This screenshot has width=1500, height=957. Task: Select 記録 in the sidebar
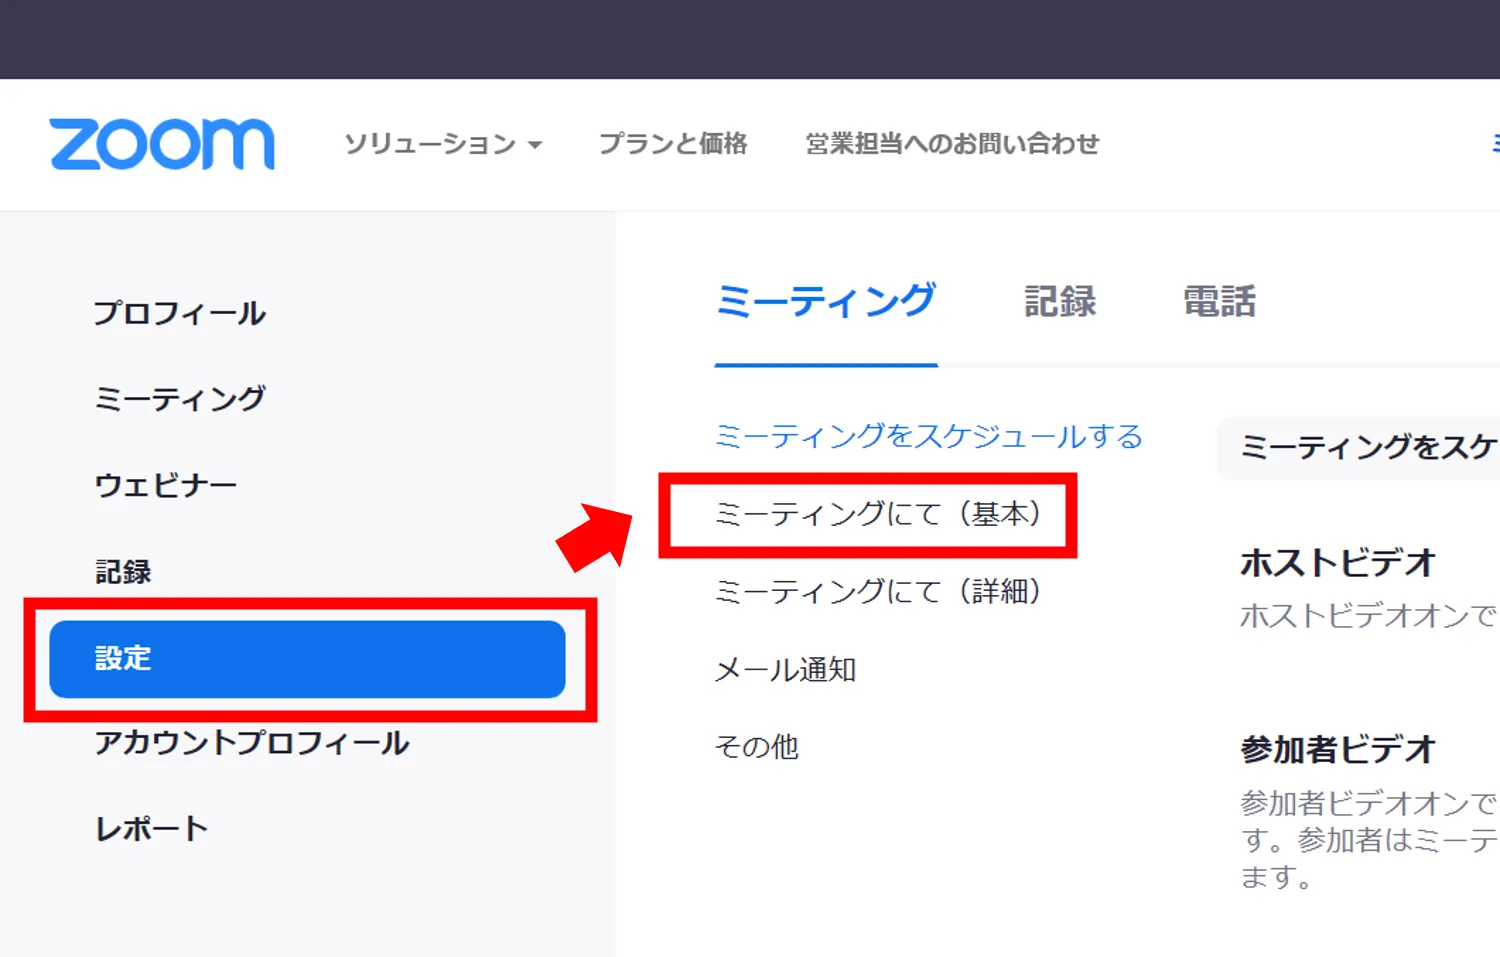pyautogui.click(x=123, y=572)
